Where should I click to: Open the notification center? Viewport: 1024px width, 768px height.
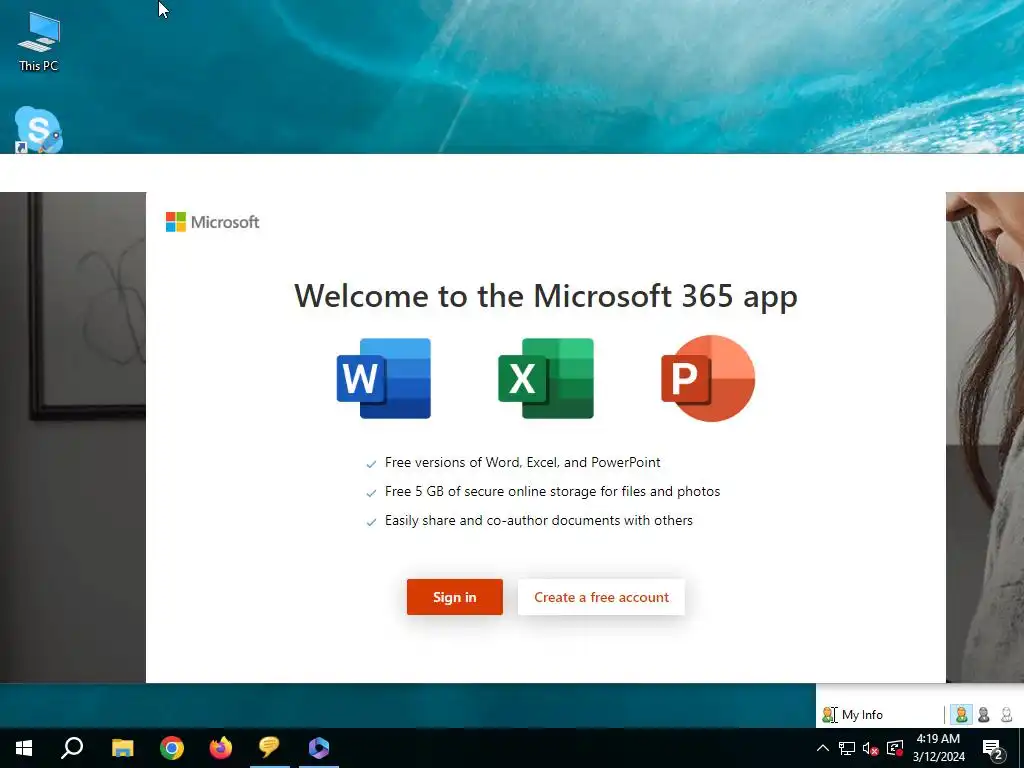click(993, 748)
